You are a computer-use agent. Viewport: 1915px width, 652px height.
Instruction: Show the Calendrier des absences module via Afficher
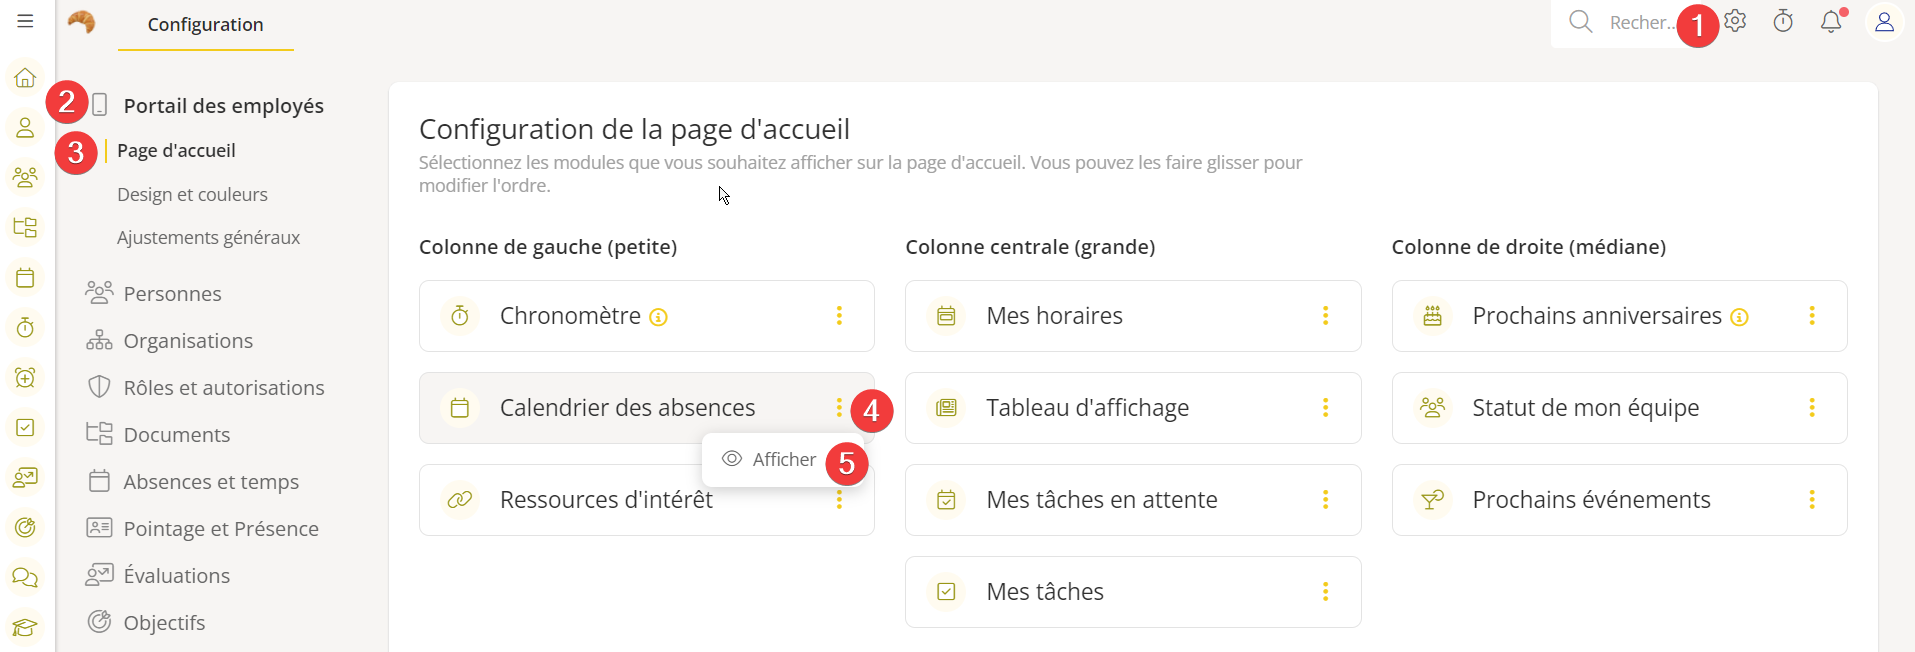point(770,459)
